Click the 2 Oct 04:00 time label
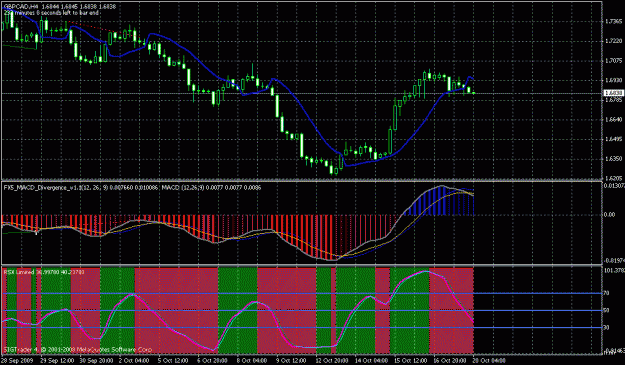 pos(134,361)
